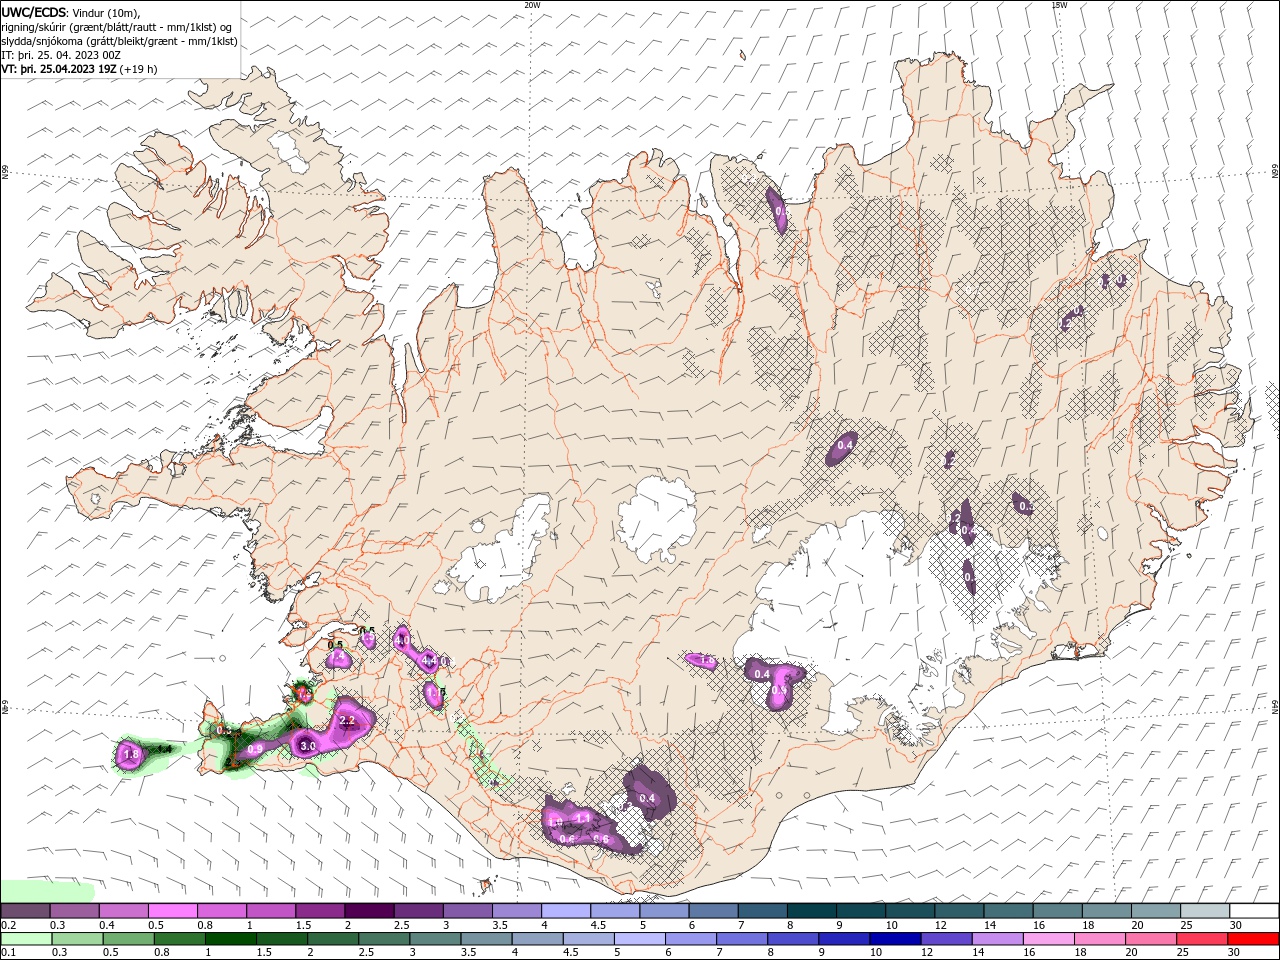Pick the lavender 4 snow legend swatch
Image resolution: width=1280 pixels, height=960 pixels.
565,911
